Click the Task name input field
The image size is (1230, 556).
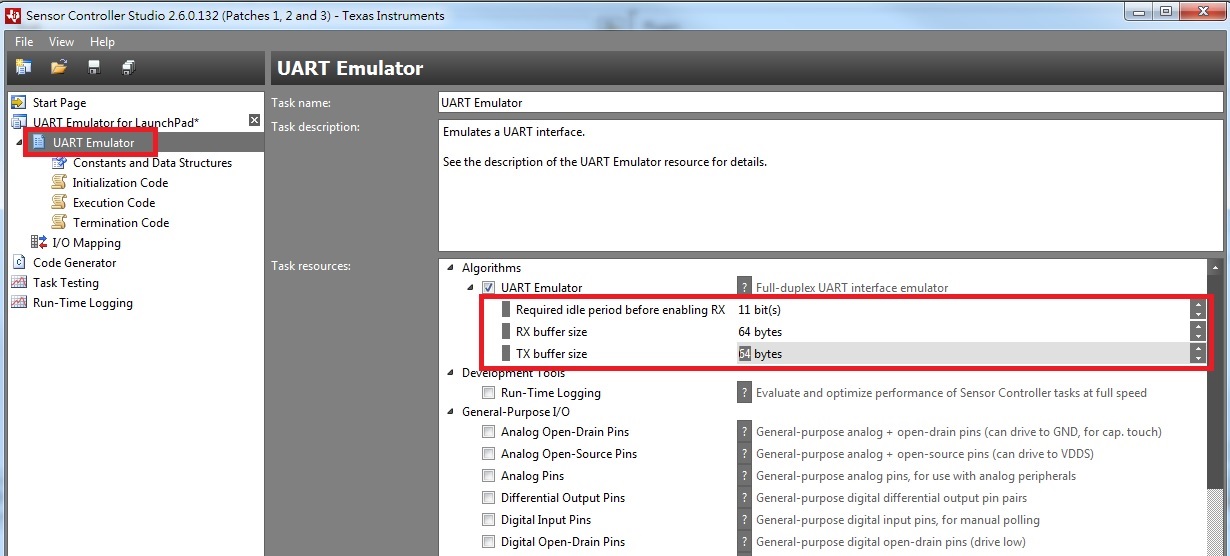coord(831,102)
